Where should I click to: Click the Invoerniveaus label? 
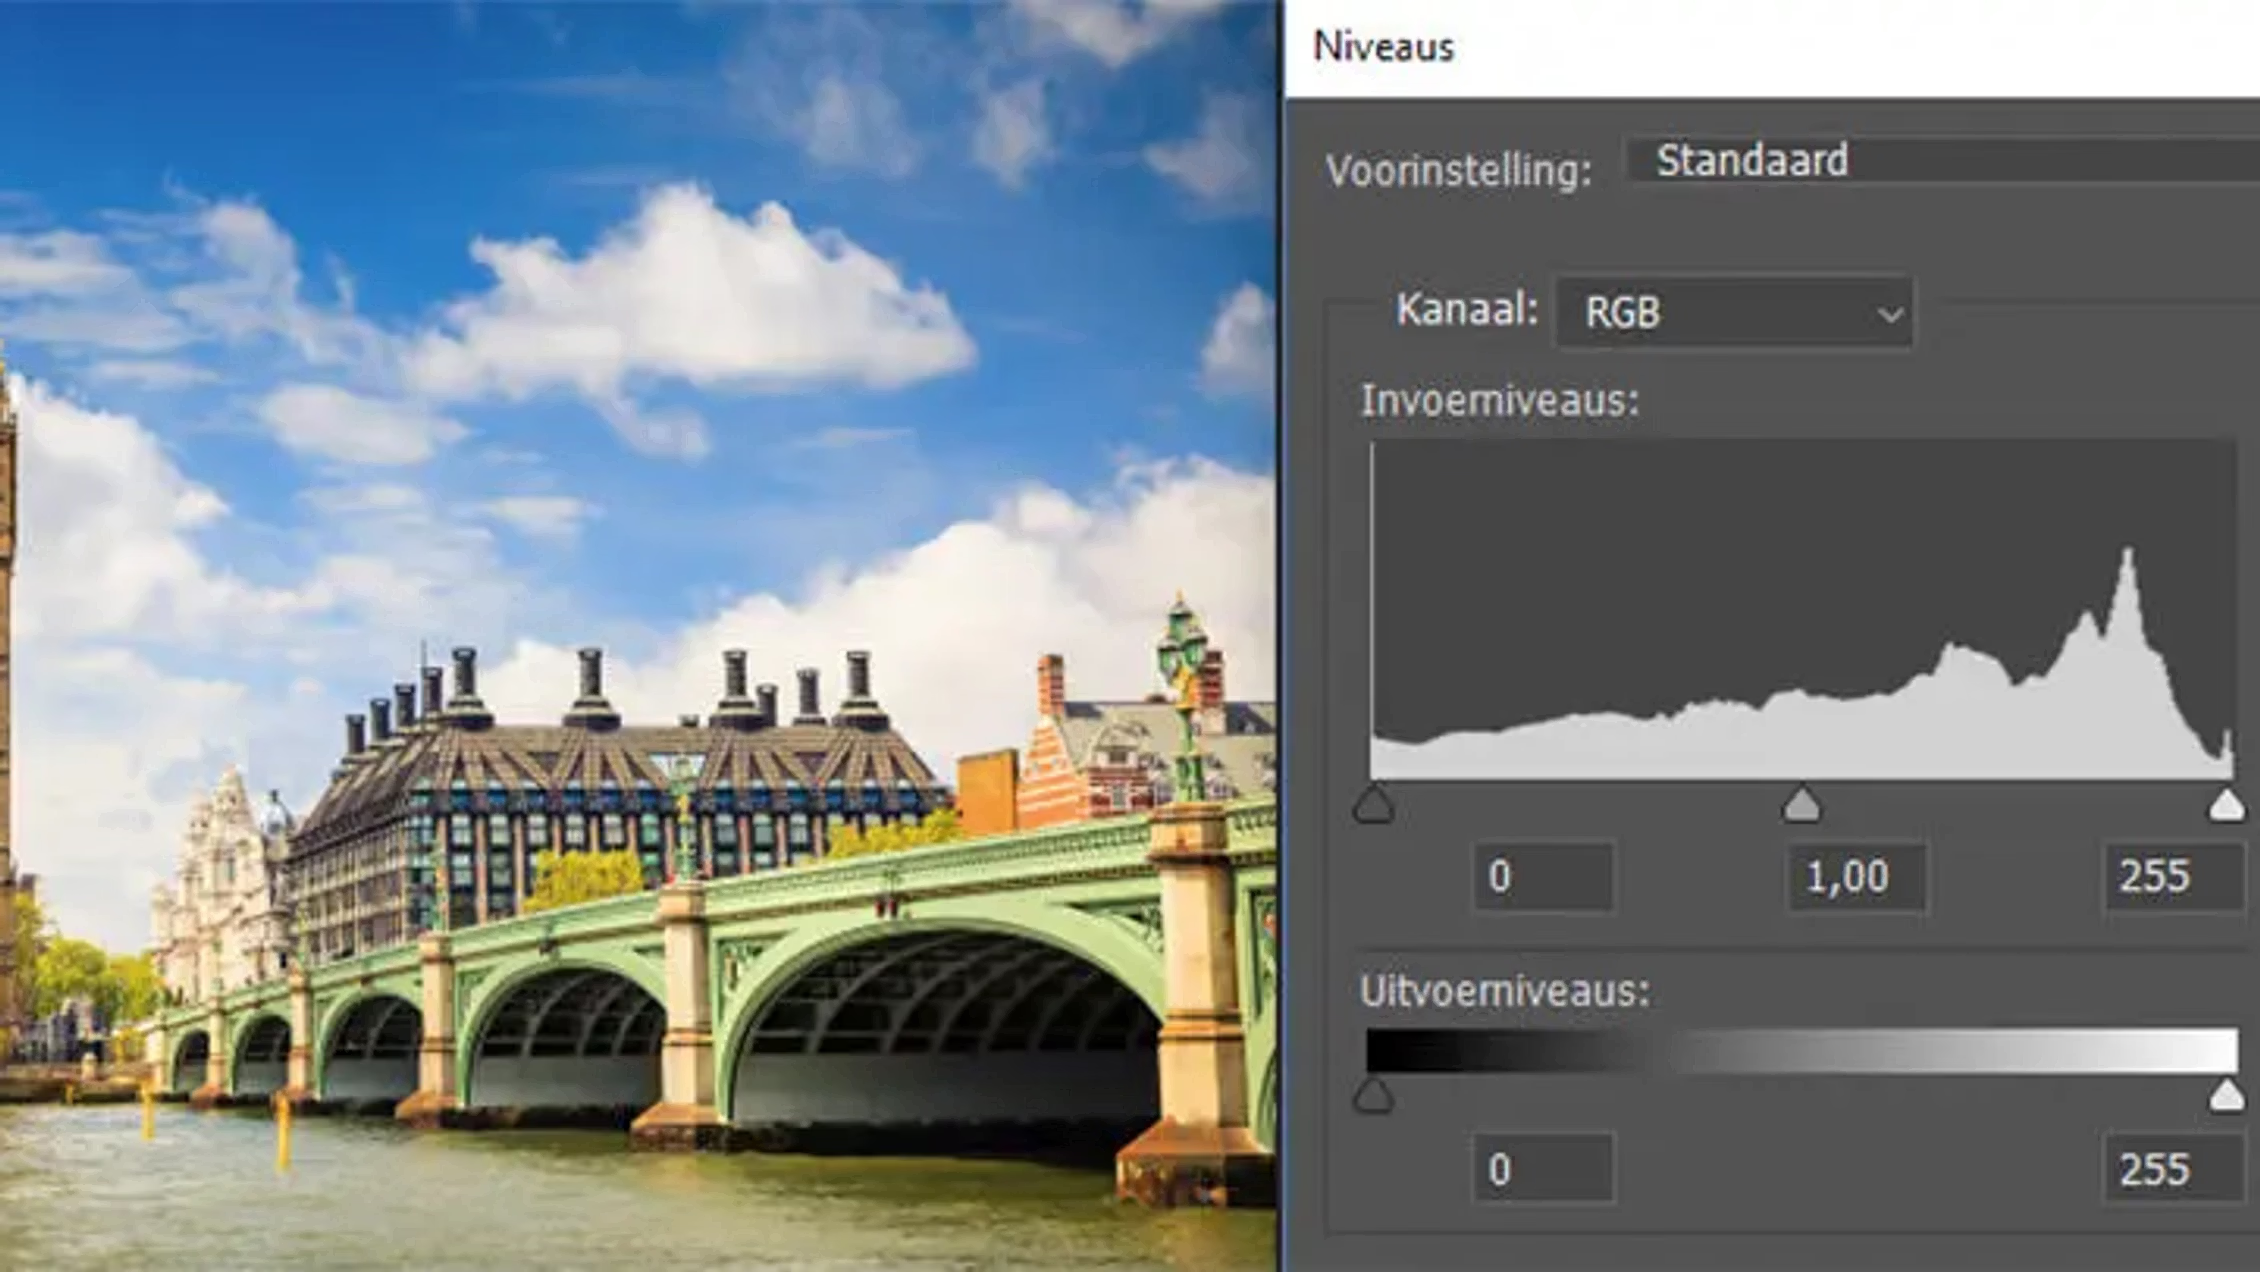[1499, 401]
